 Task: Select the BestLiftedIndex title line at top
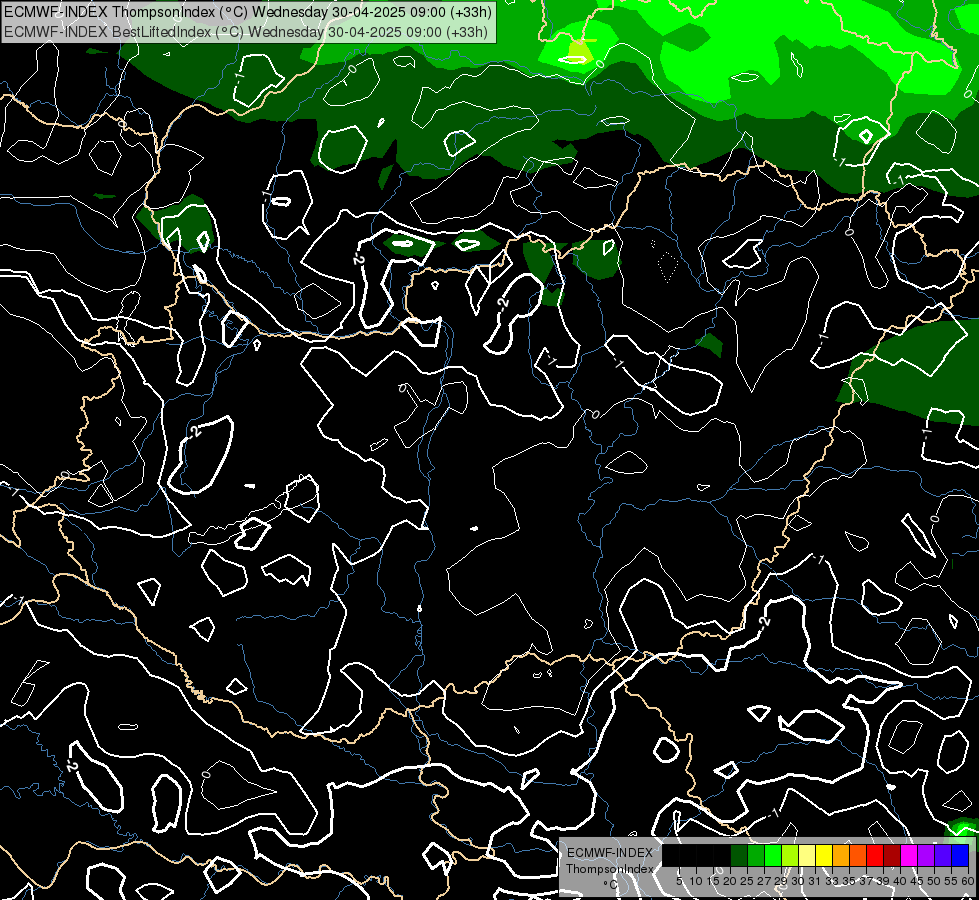click(x=246, y=32)
